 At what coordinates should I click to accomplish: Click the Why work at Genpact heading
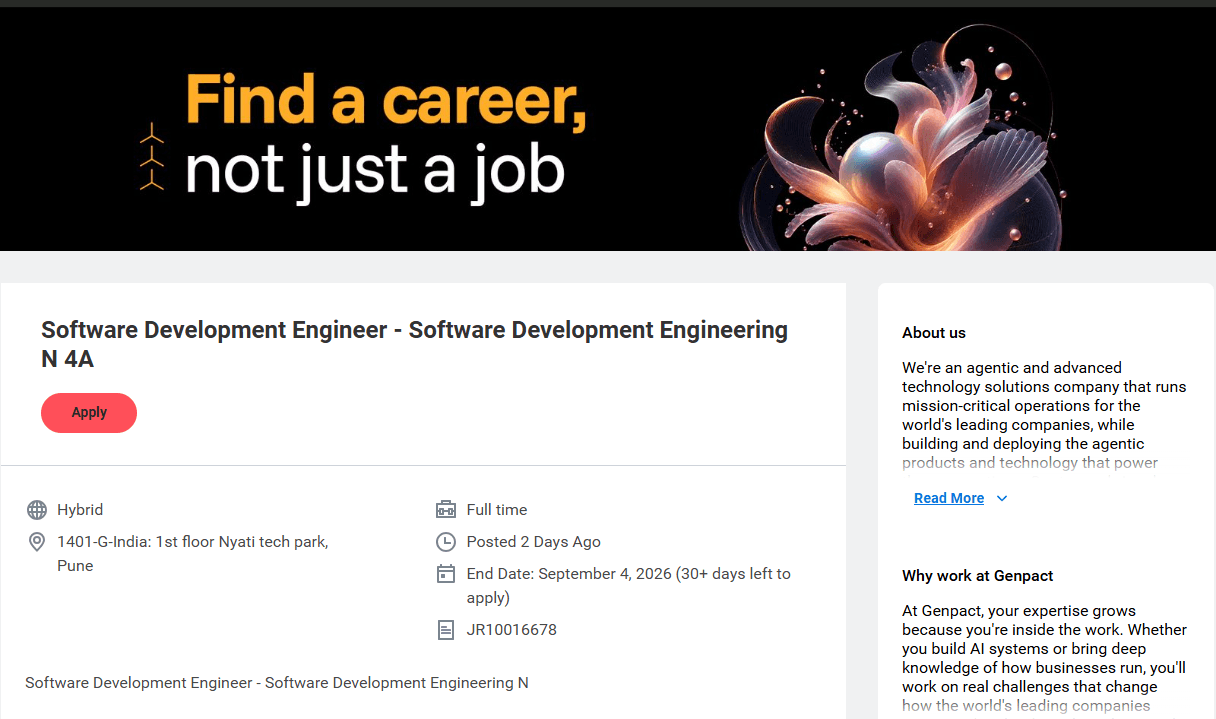pyautogui.click(x=978, y=576)
